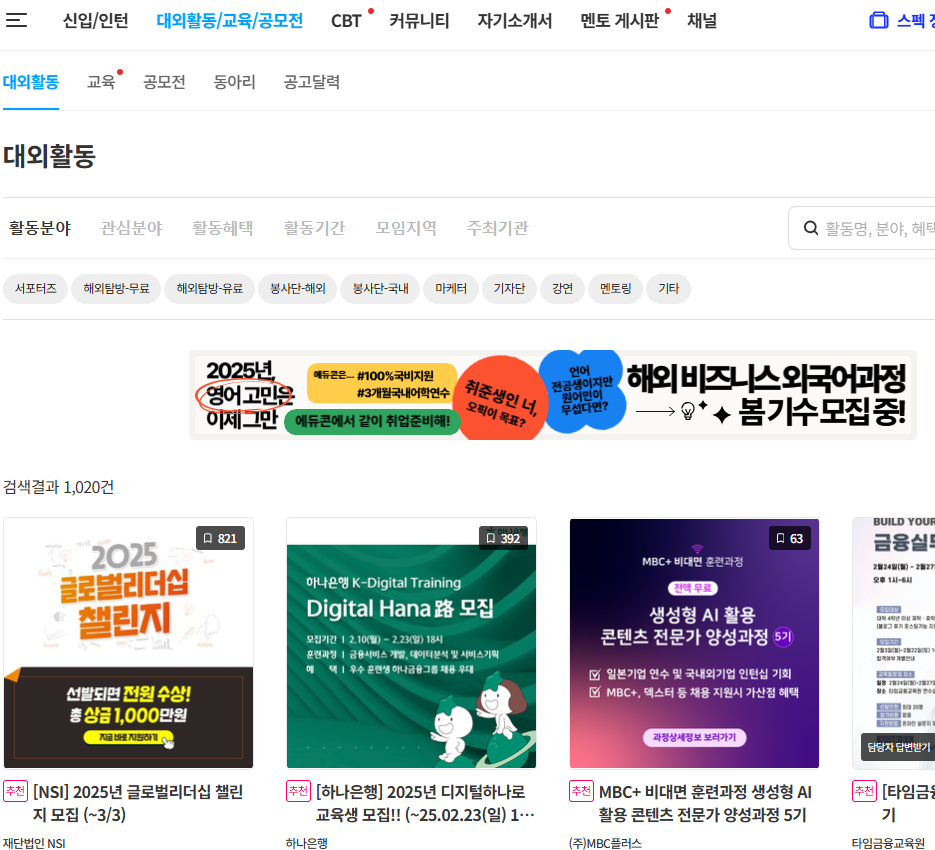
Task: Select the 활동혜택 filter tab
Action: click(222, 228)
